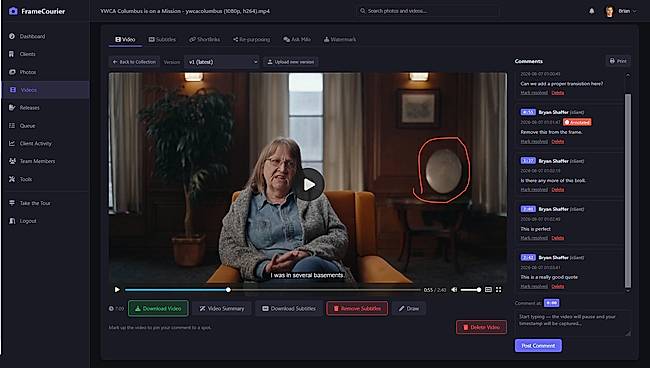Start Take the Tour in the sidebar
Viewport: 650px width, 368px height.
pos(45,203)
